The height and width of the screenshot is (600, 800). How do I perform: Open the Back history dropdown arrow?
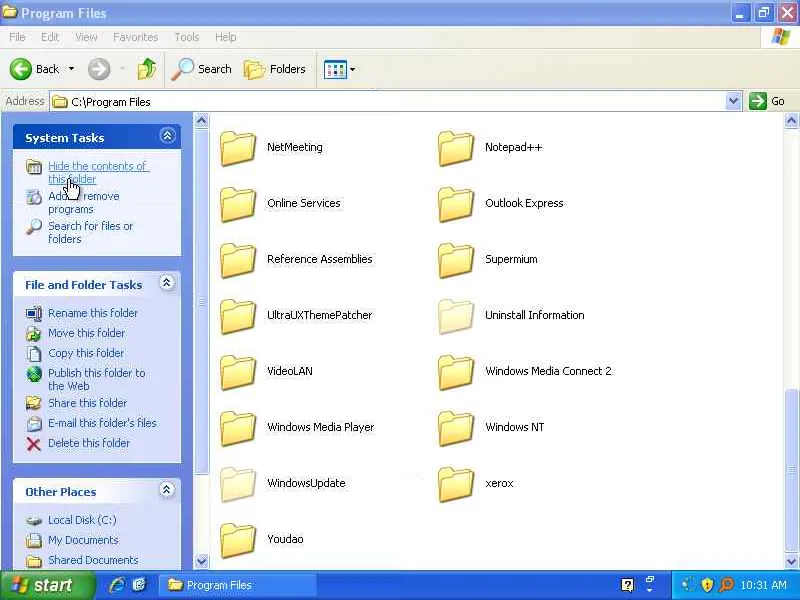click(71, 69)
